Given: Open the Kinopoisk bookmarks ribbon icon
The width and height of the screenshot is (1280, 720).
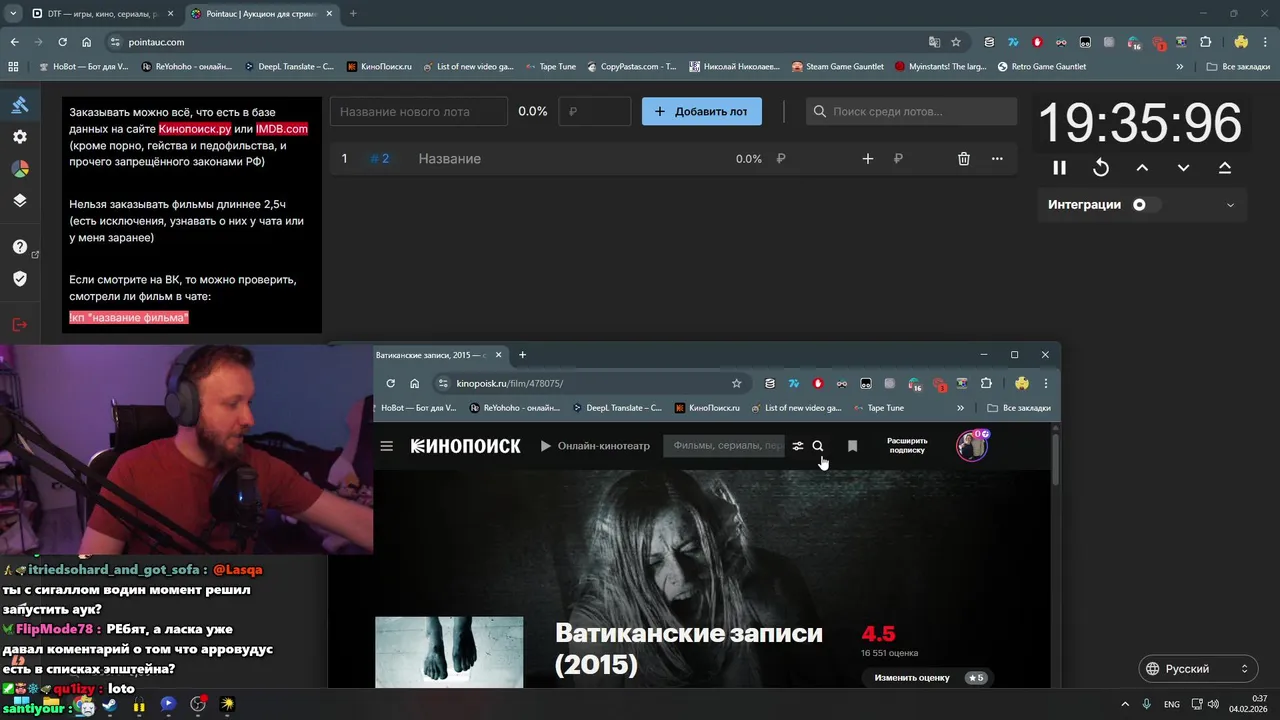Looking at the screenshot, I should point(852,446).
